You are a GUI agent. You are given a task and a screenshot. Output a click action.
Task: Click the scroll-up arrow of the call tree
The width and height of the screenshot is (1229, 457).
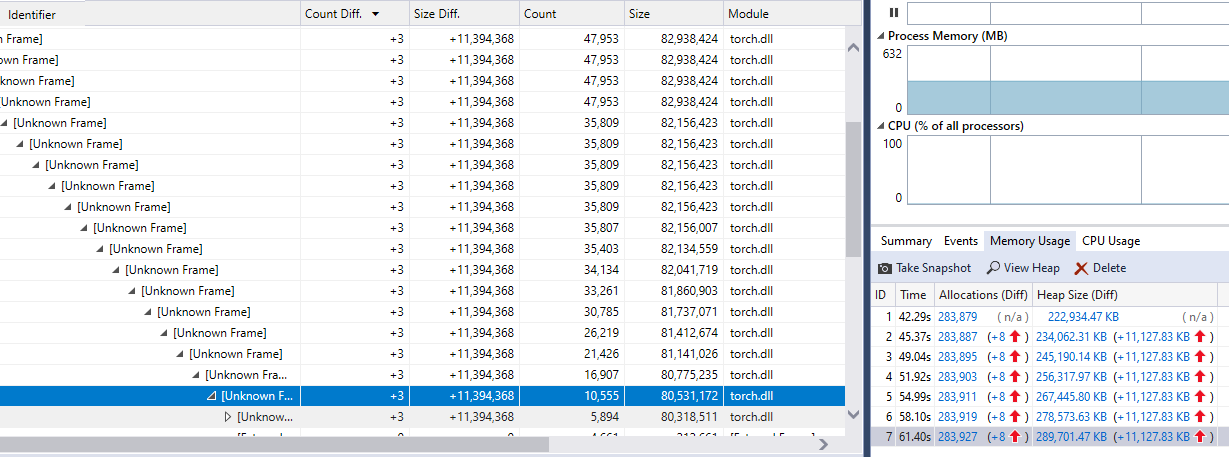point(852,47)
